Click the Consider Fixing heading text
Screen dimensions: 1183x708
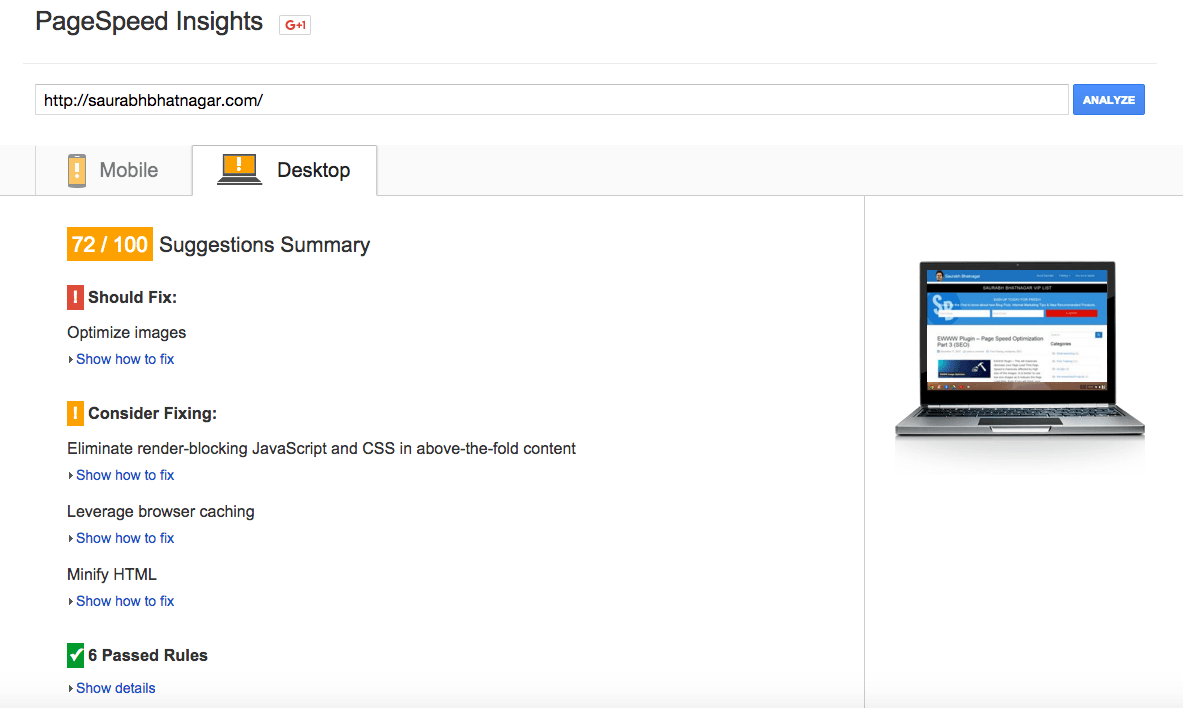point(152,414)
